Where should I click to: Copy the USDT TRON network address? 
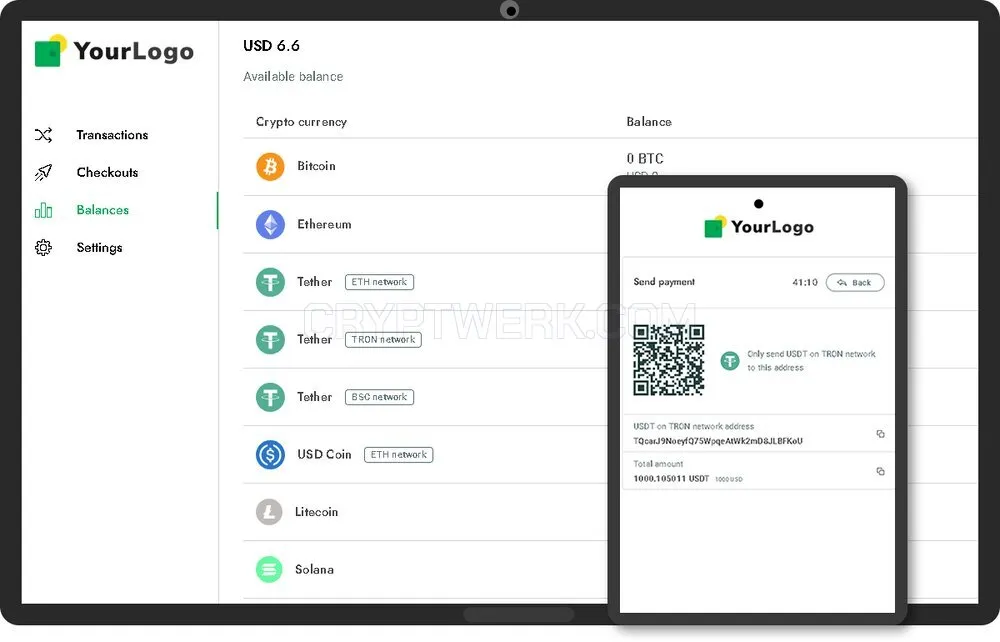click(x=880, y=434)
